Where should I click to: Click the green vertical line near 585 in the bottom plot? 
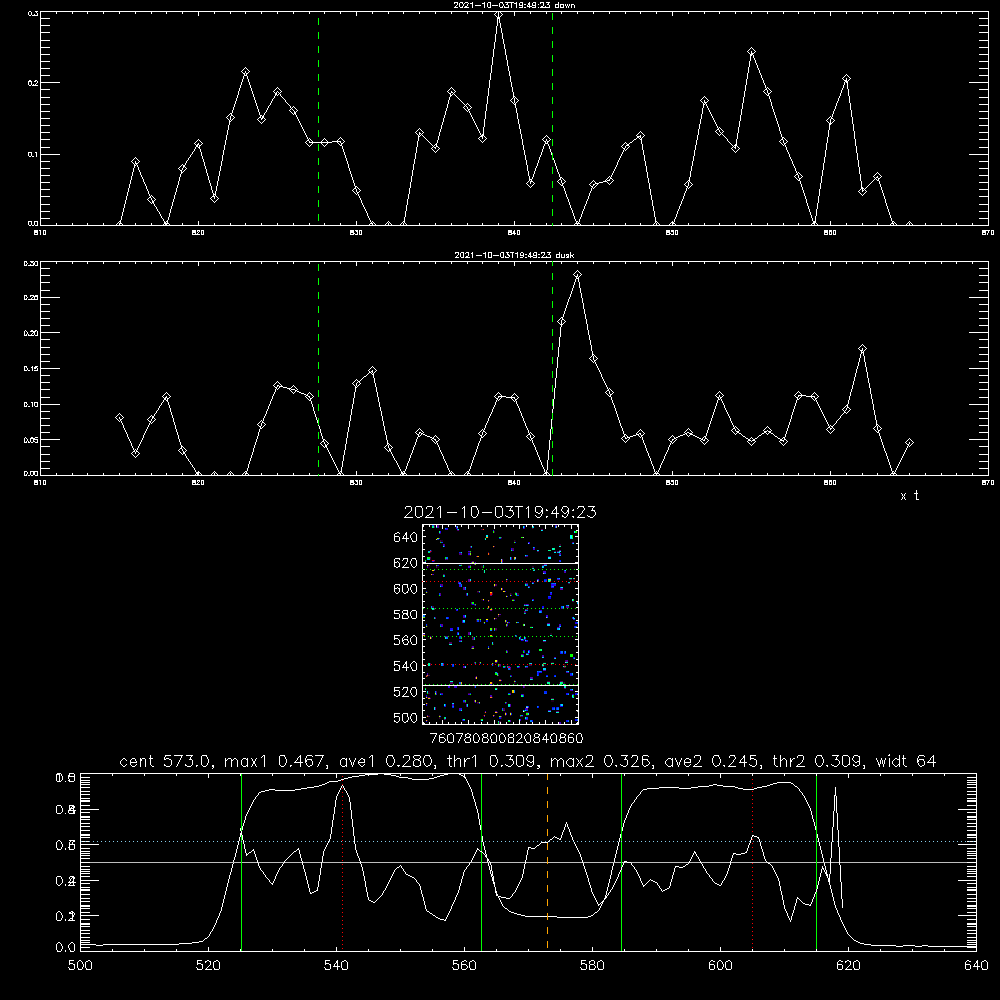tap(621, 861)
